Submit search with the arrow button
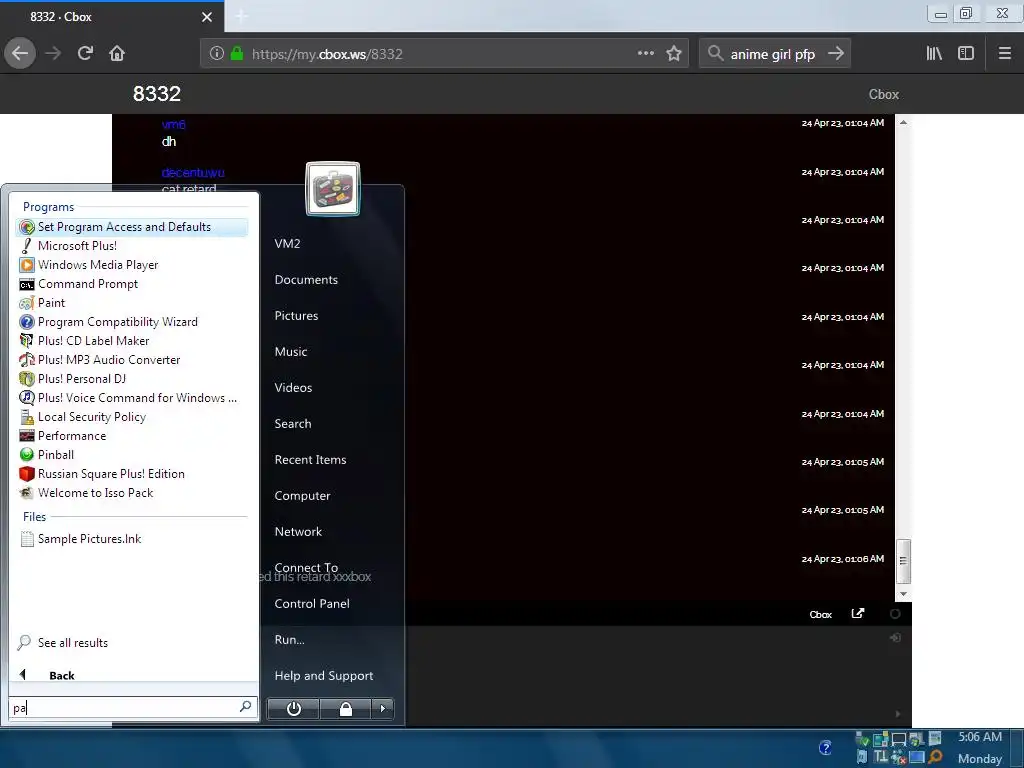This screenshot has width=1024, height=768. click(x=836, y=54)
